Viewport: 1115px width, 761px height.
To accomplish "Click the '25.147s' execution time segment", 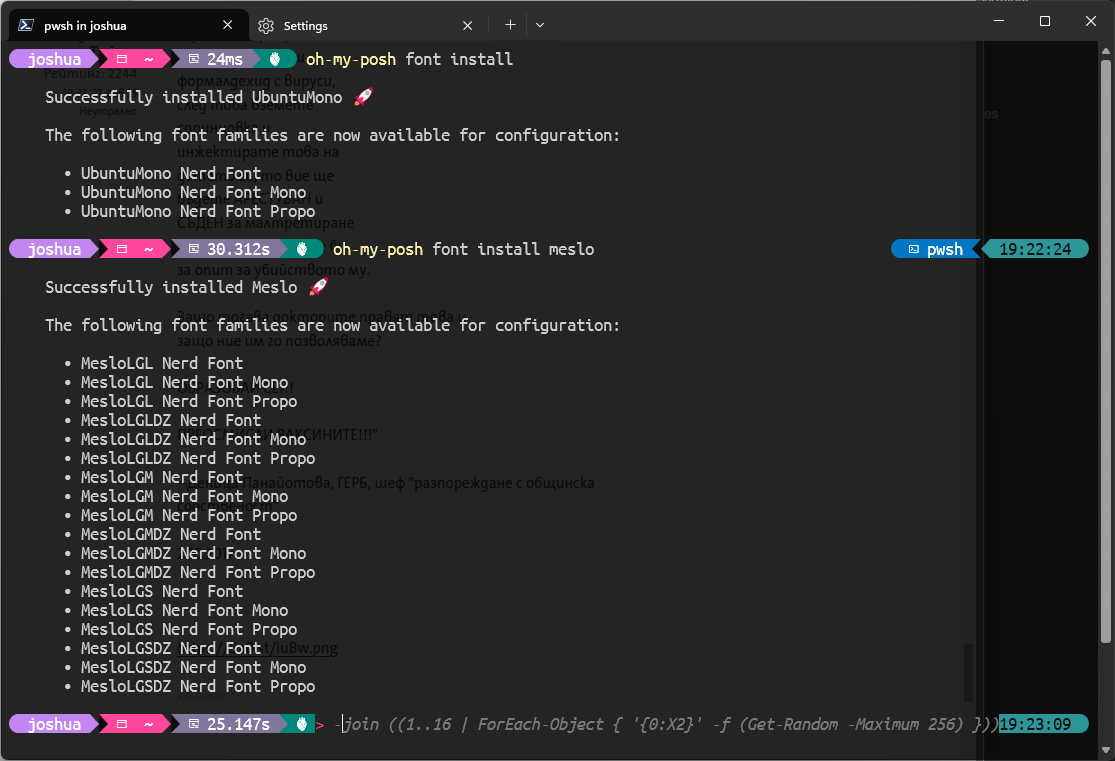I will [229, 724].
